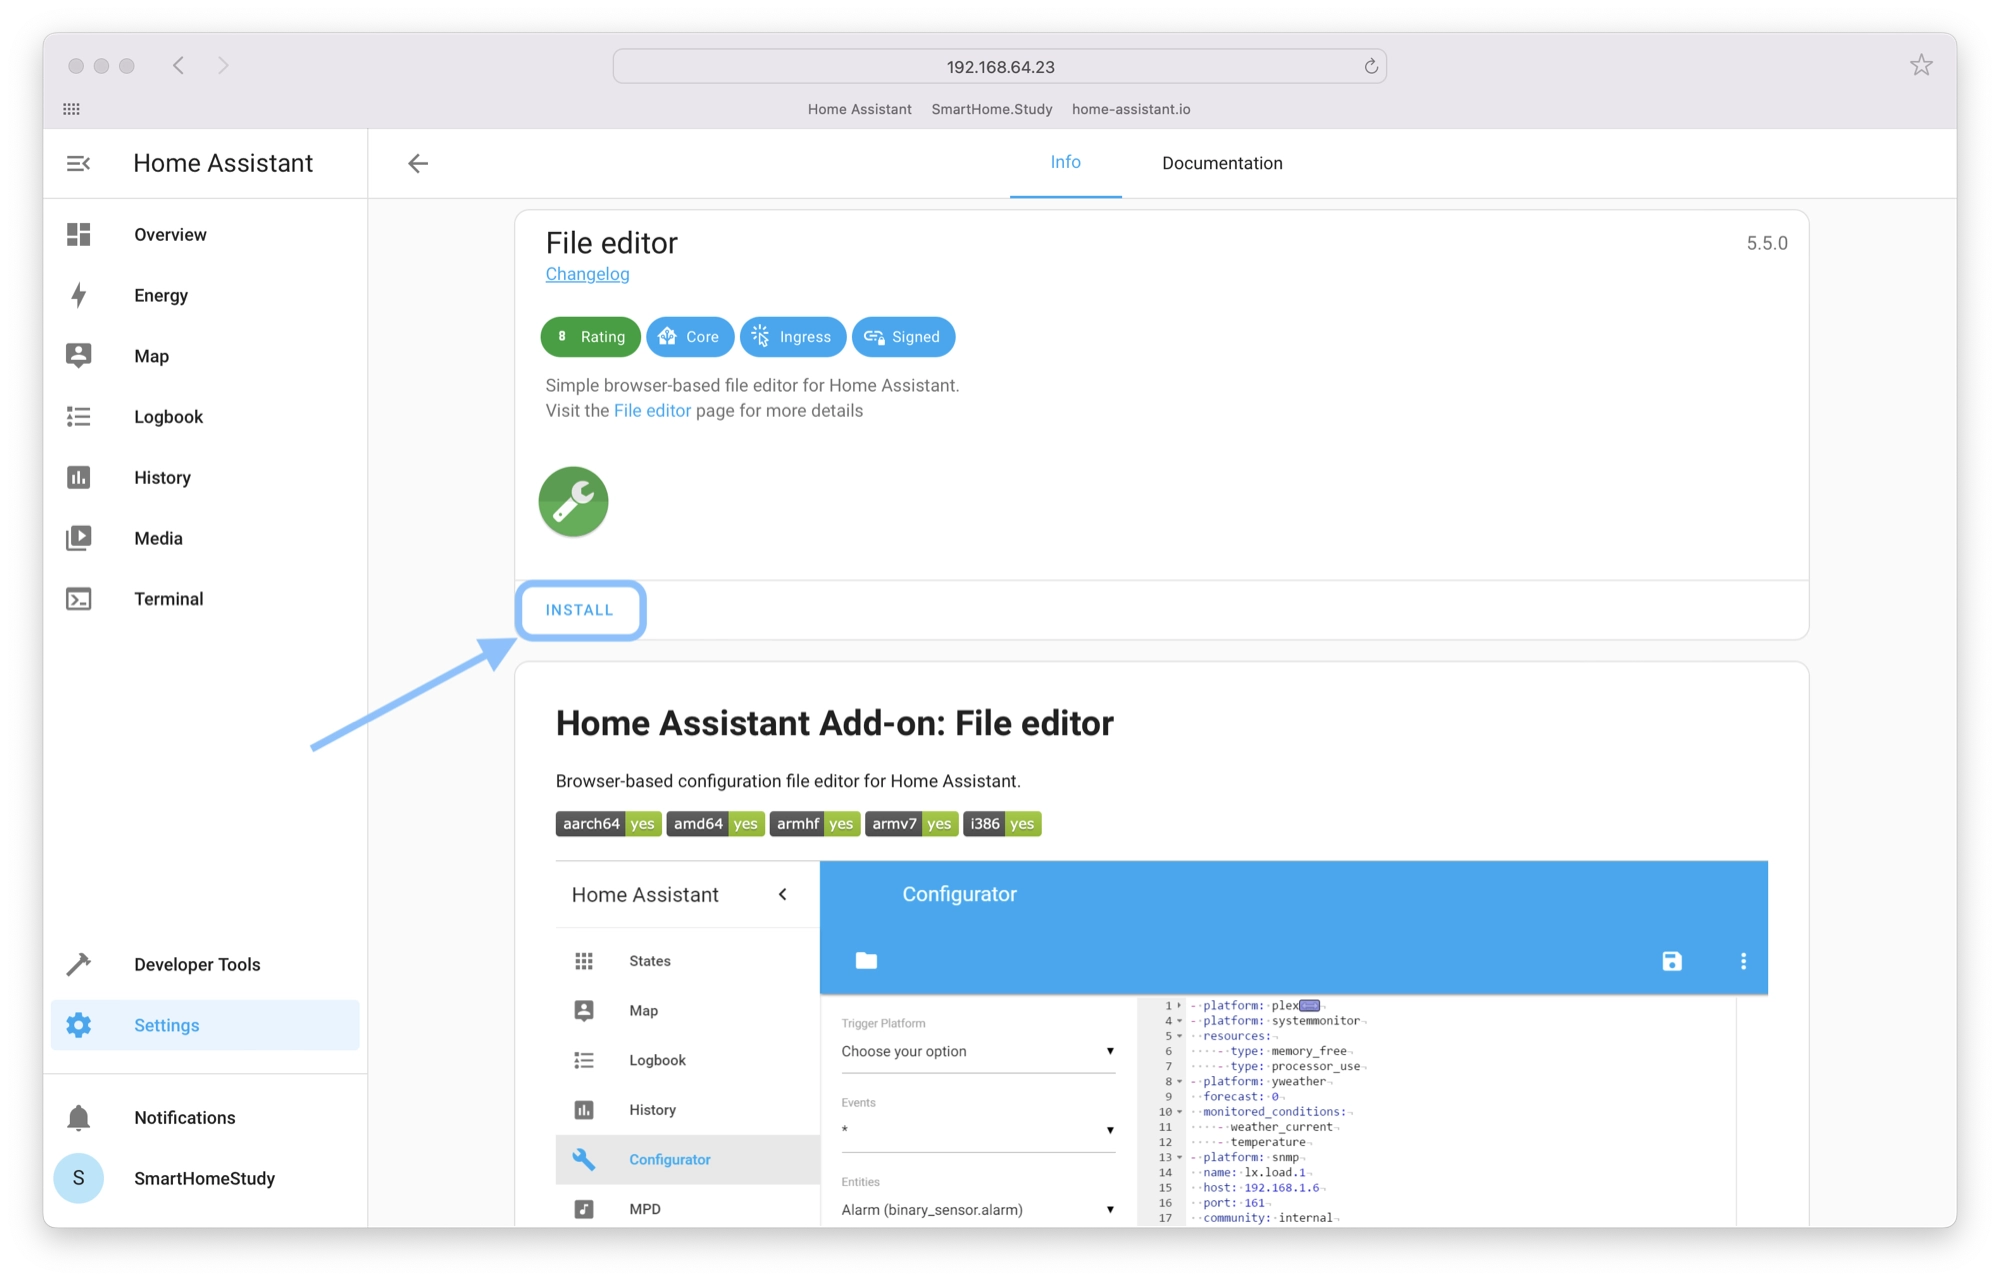Click the armhf yes badge

(x=814, y=824)
